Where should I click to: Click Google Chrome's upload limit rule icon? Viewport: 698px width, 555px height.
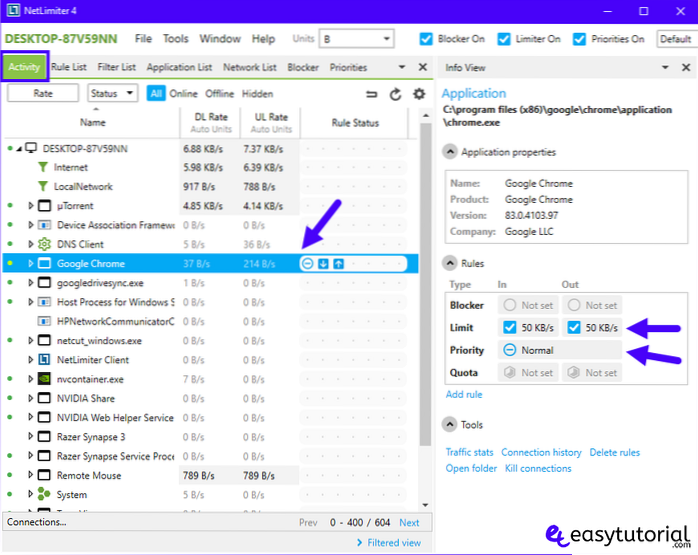[x=338, y=264]
